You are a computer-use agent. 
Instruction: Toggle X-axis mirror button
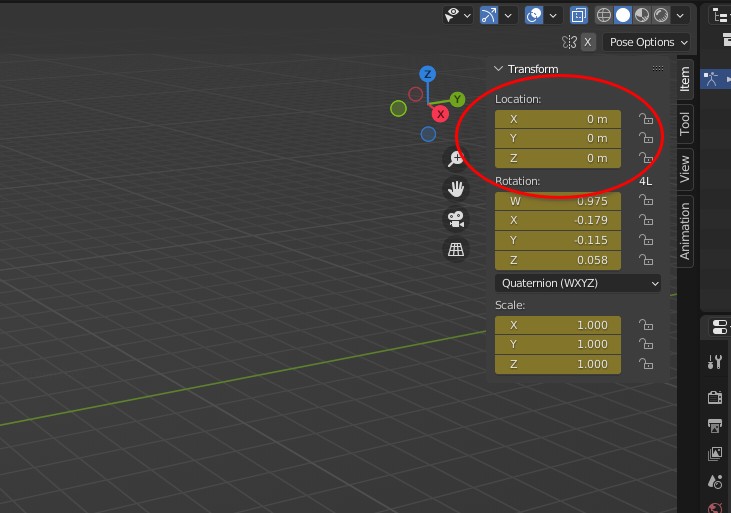tap(588, 42)
